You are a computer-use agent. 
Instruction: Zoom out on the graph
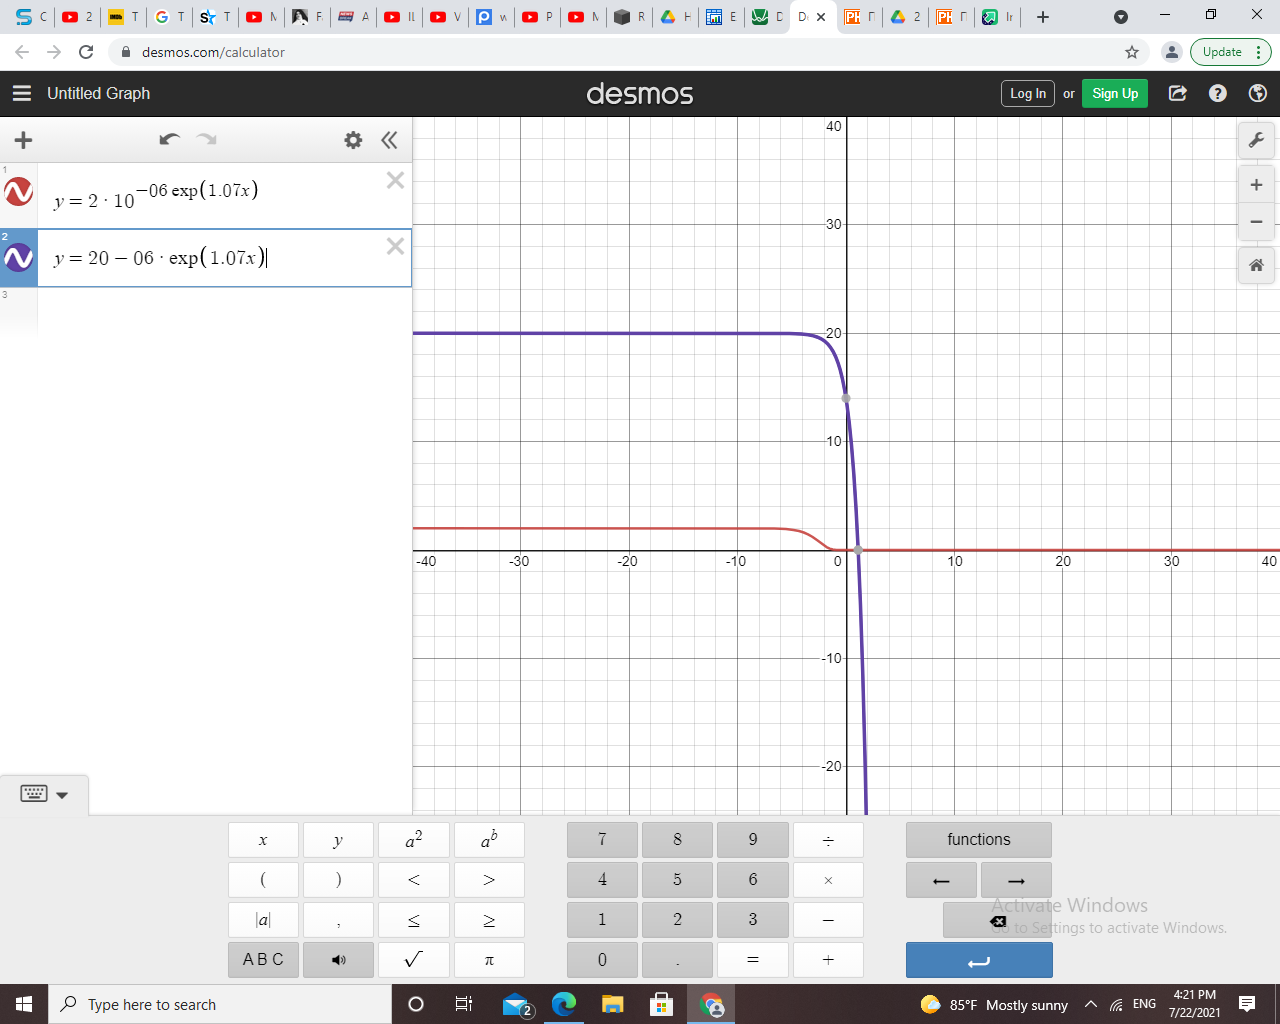1256,222
